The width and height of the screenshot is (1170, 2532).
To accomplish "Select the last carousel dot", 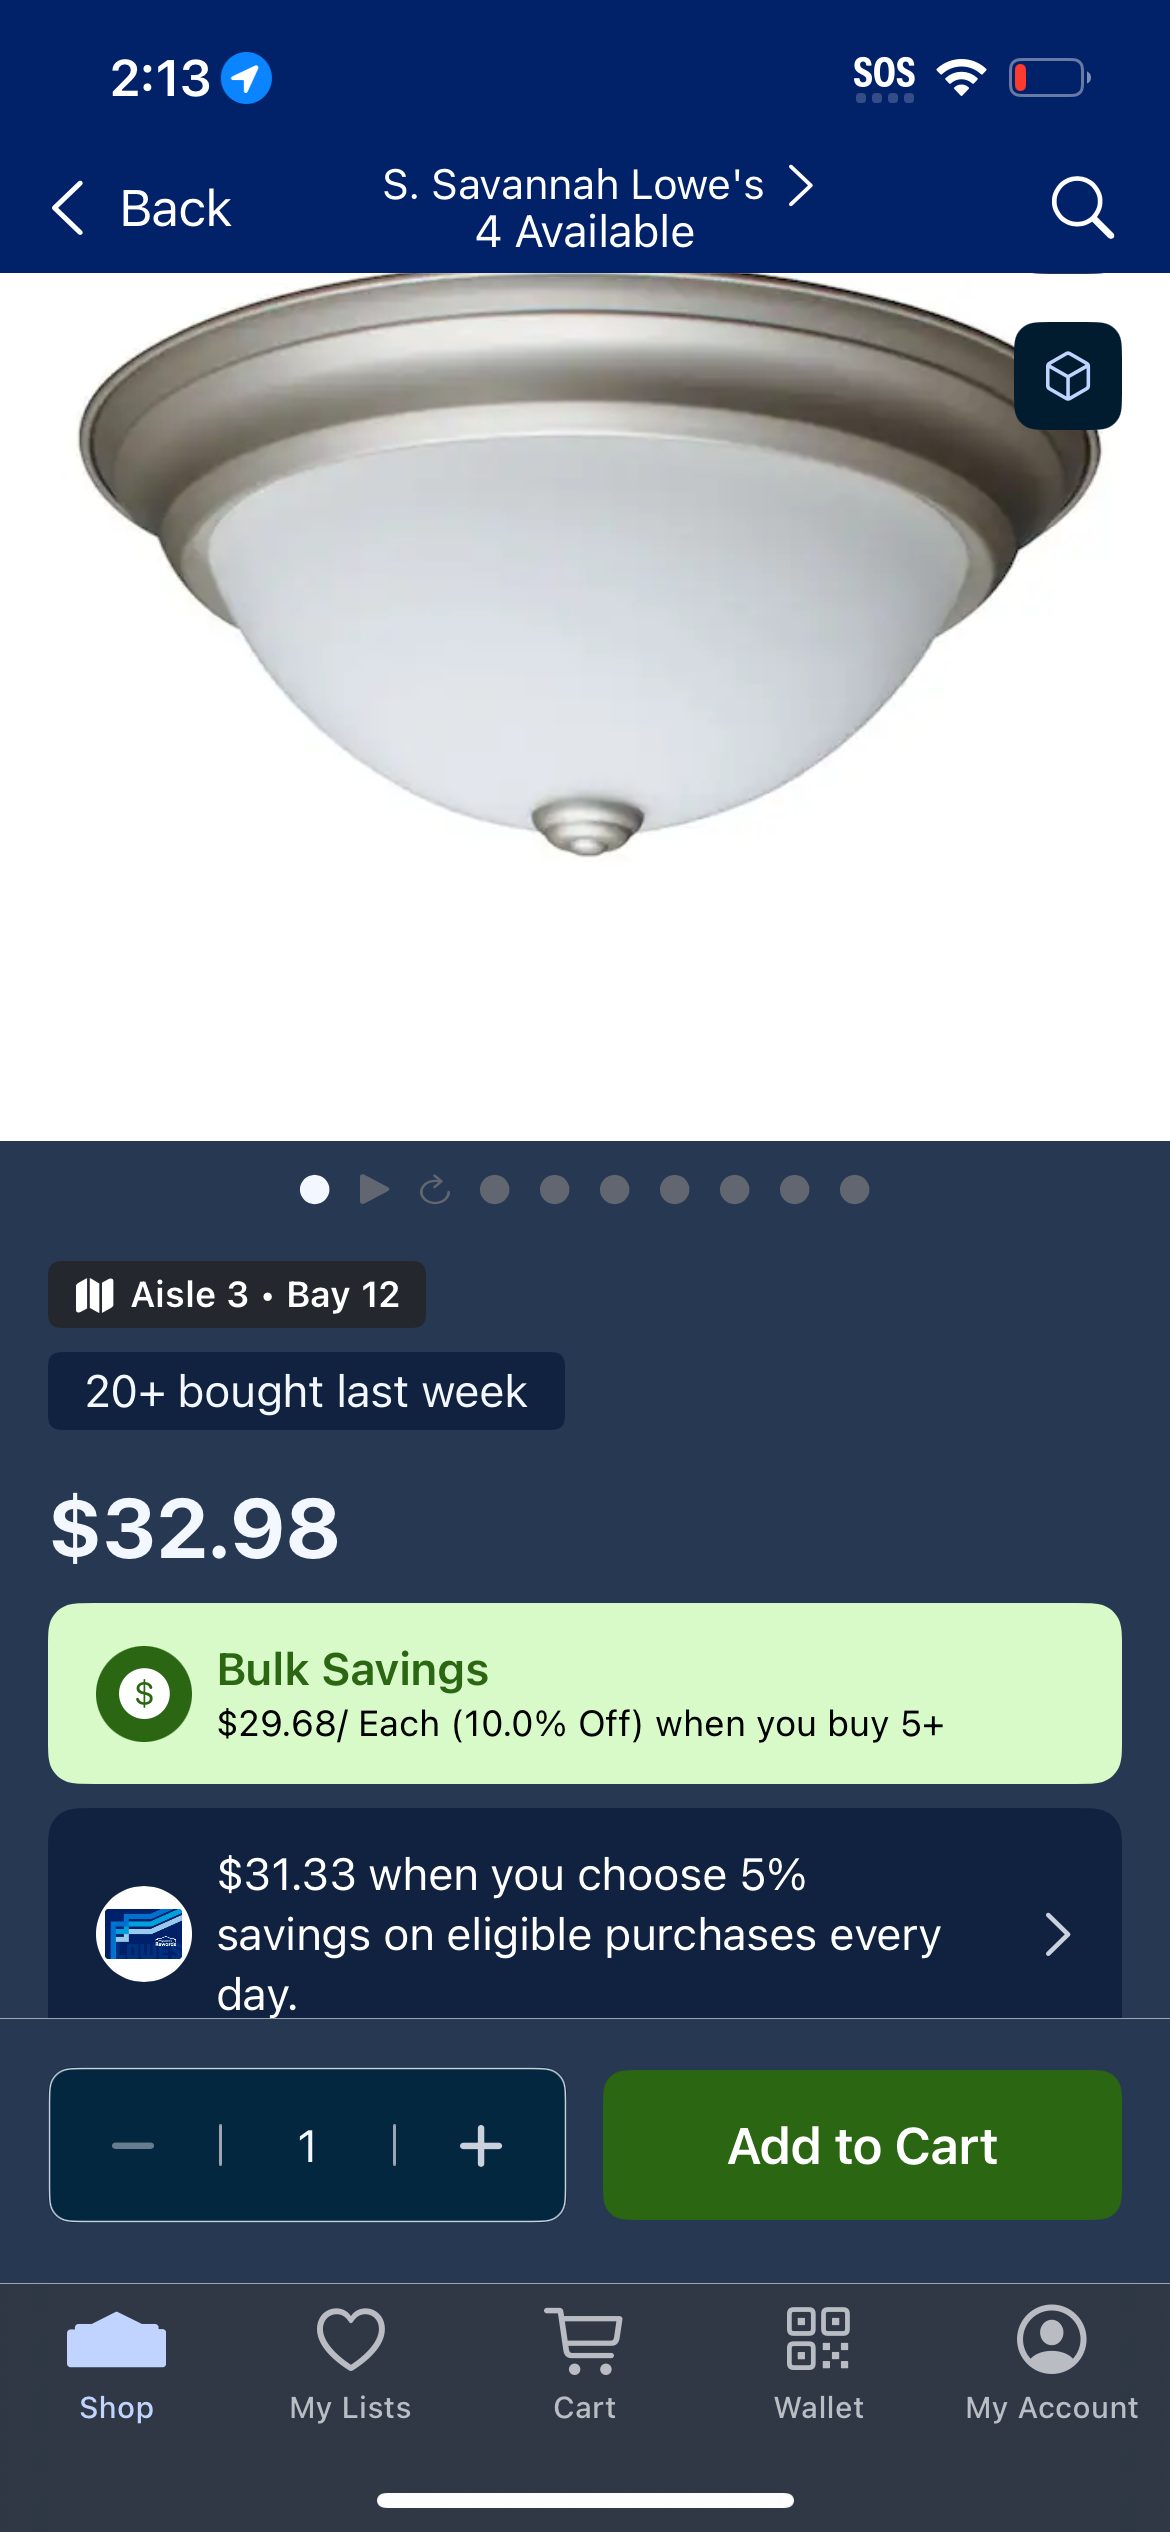I will tap(854, 1189).
